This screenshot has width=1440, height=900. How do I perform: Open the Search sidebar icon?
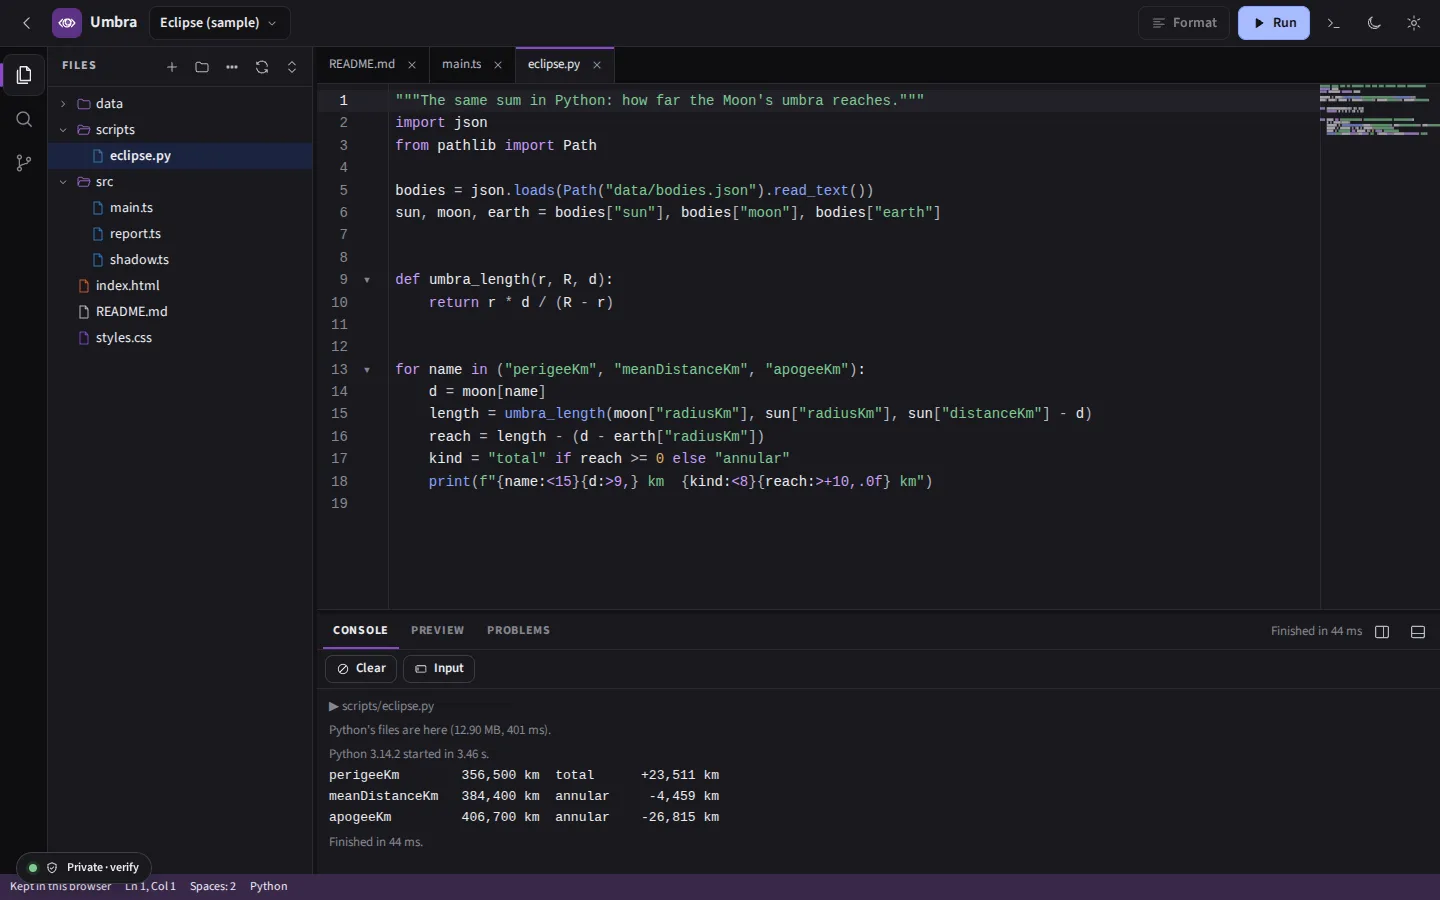click(24, 119)
